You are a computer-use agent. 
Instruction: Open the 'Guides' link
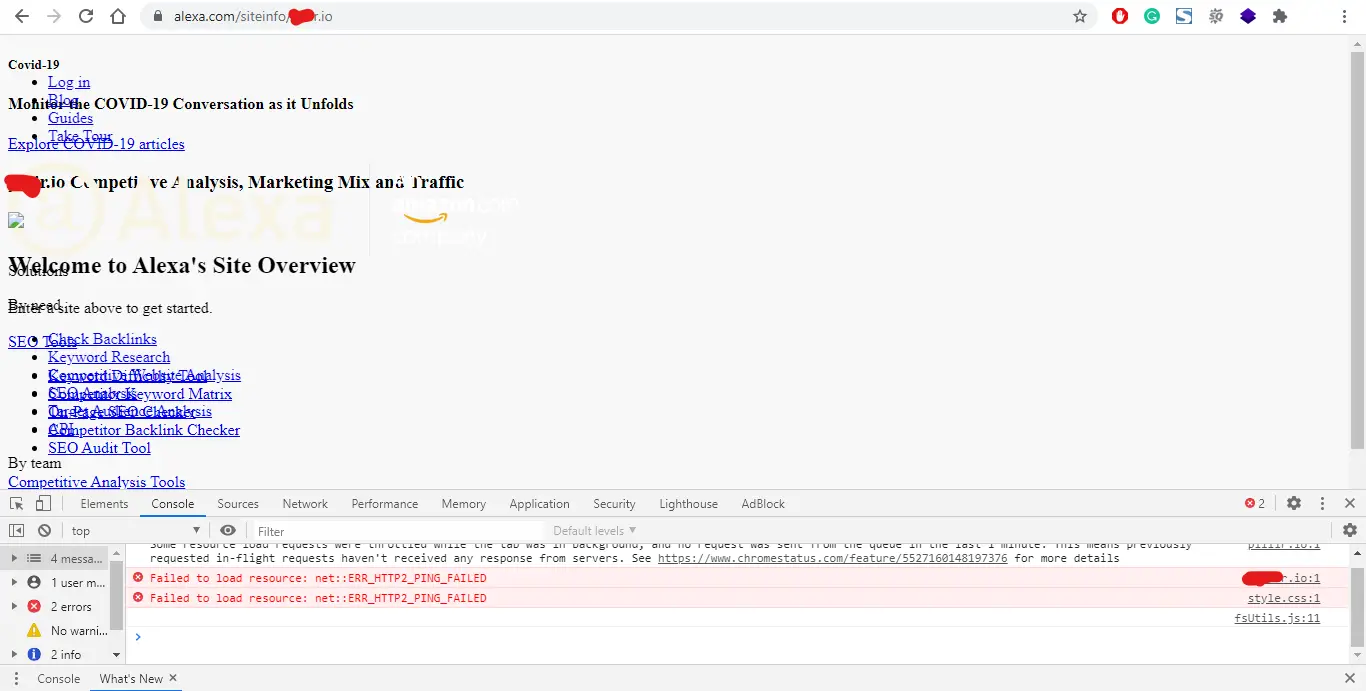point(70,118)
